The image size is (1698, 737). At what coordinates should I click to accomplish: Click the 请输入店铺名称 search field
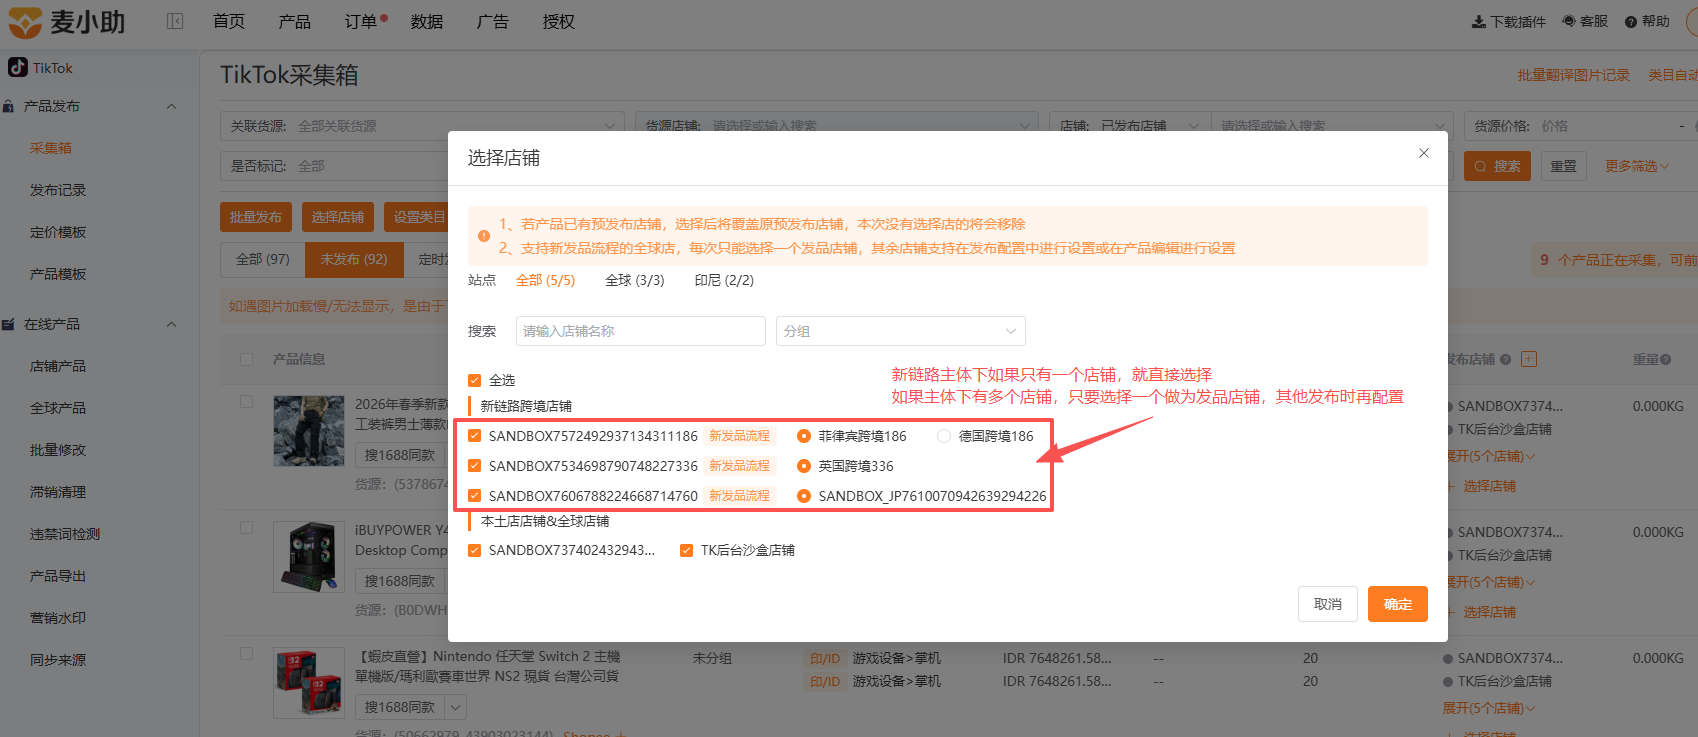641,331
